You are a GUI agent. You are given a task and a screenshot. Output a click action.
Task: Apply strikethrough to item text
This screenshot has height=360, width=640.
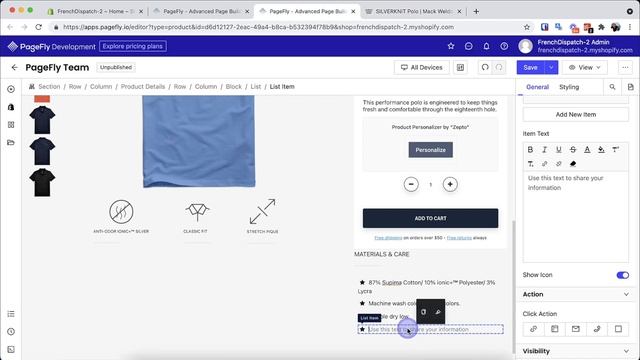(x=573, y=150)
